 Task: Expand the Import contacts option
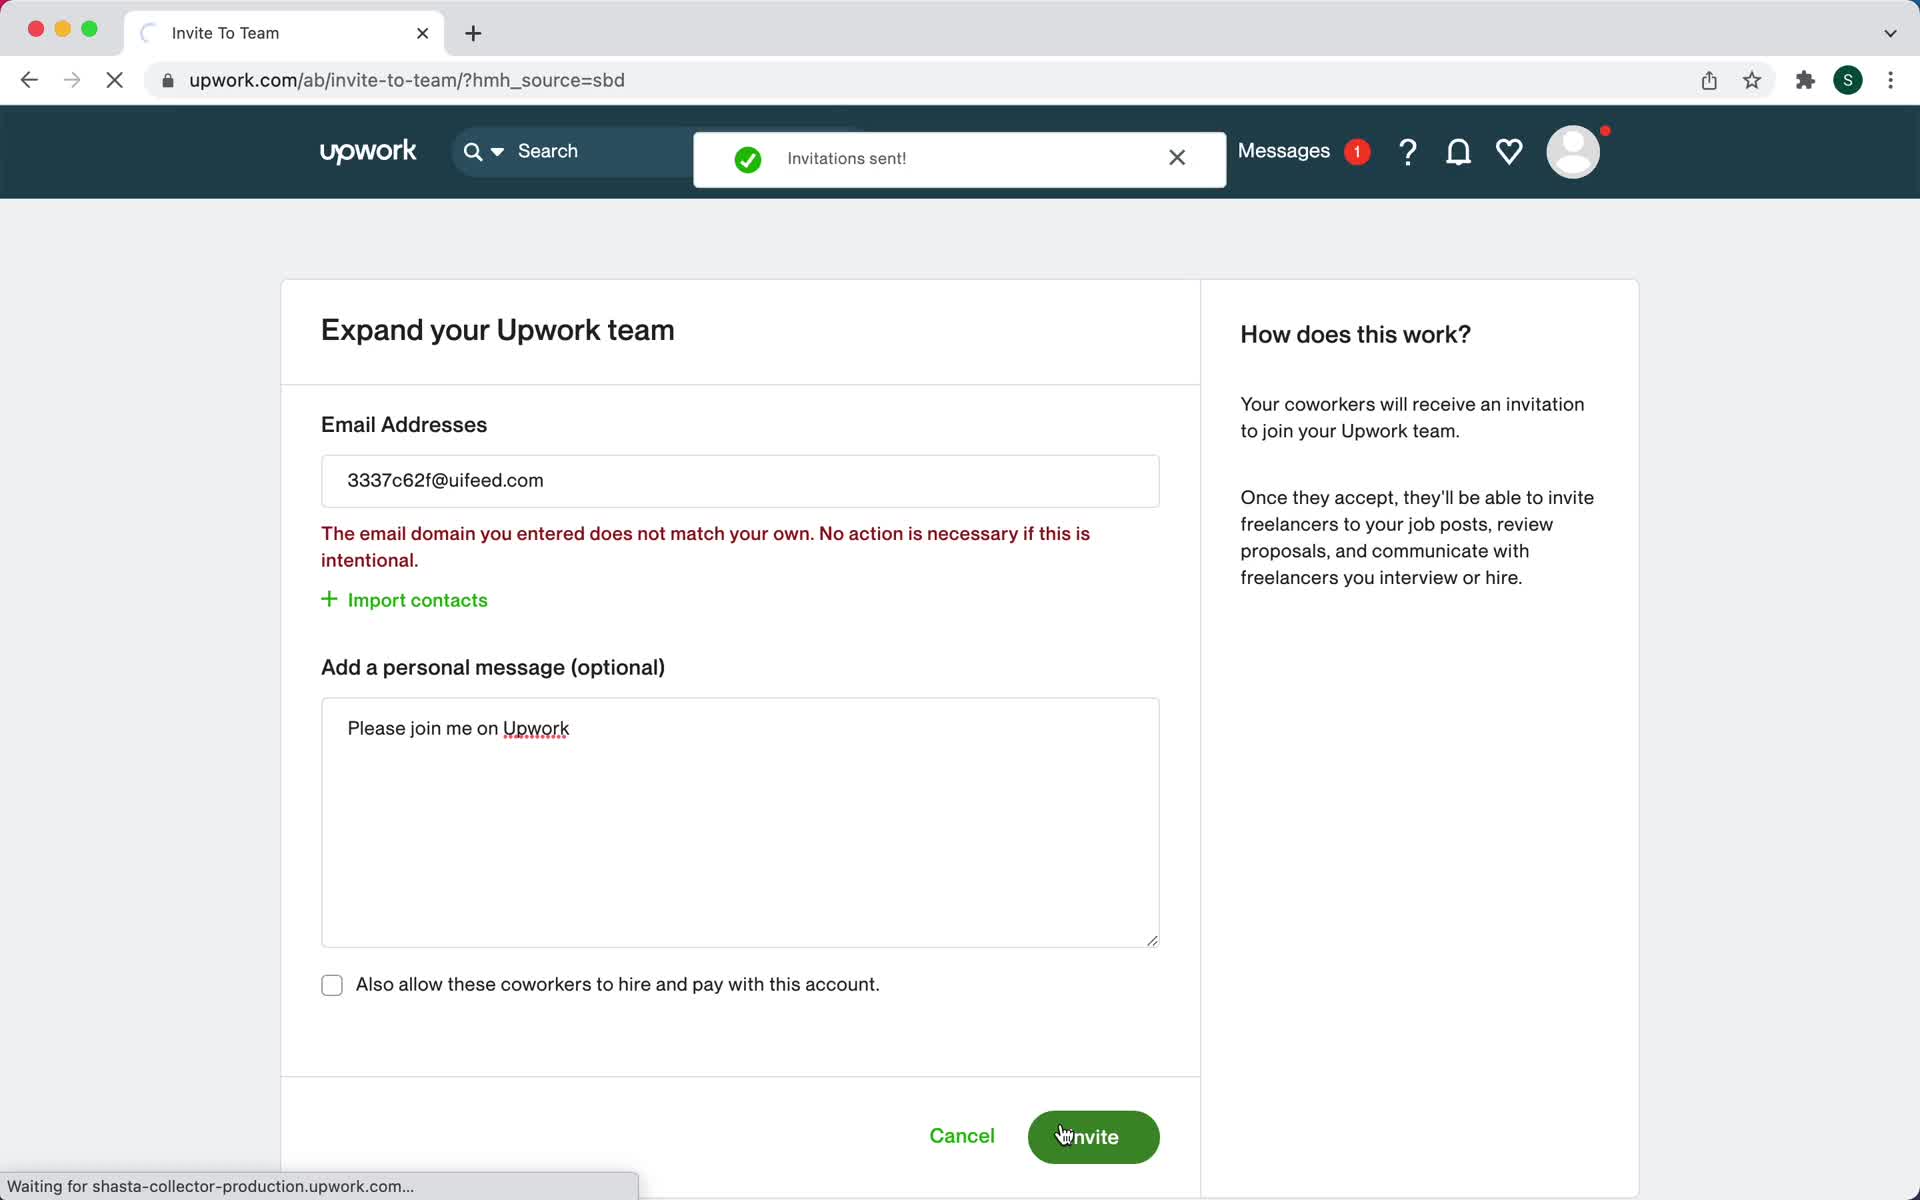[x=404, y=600]
